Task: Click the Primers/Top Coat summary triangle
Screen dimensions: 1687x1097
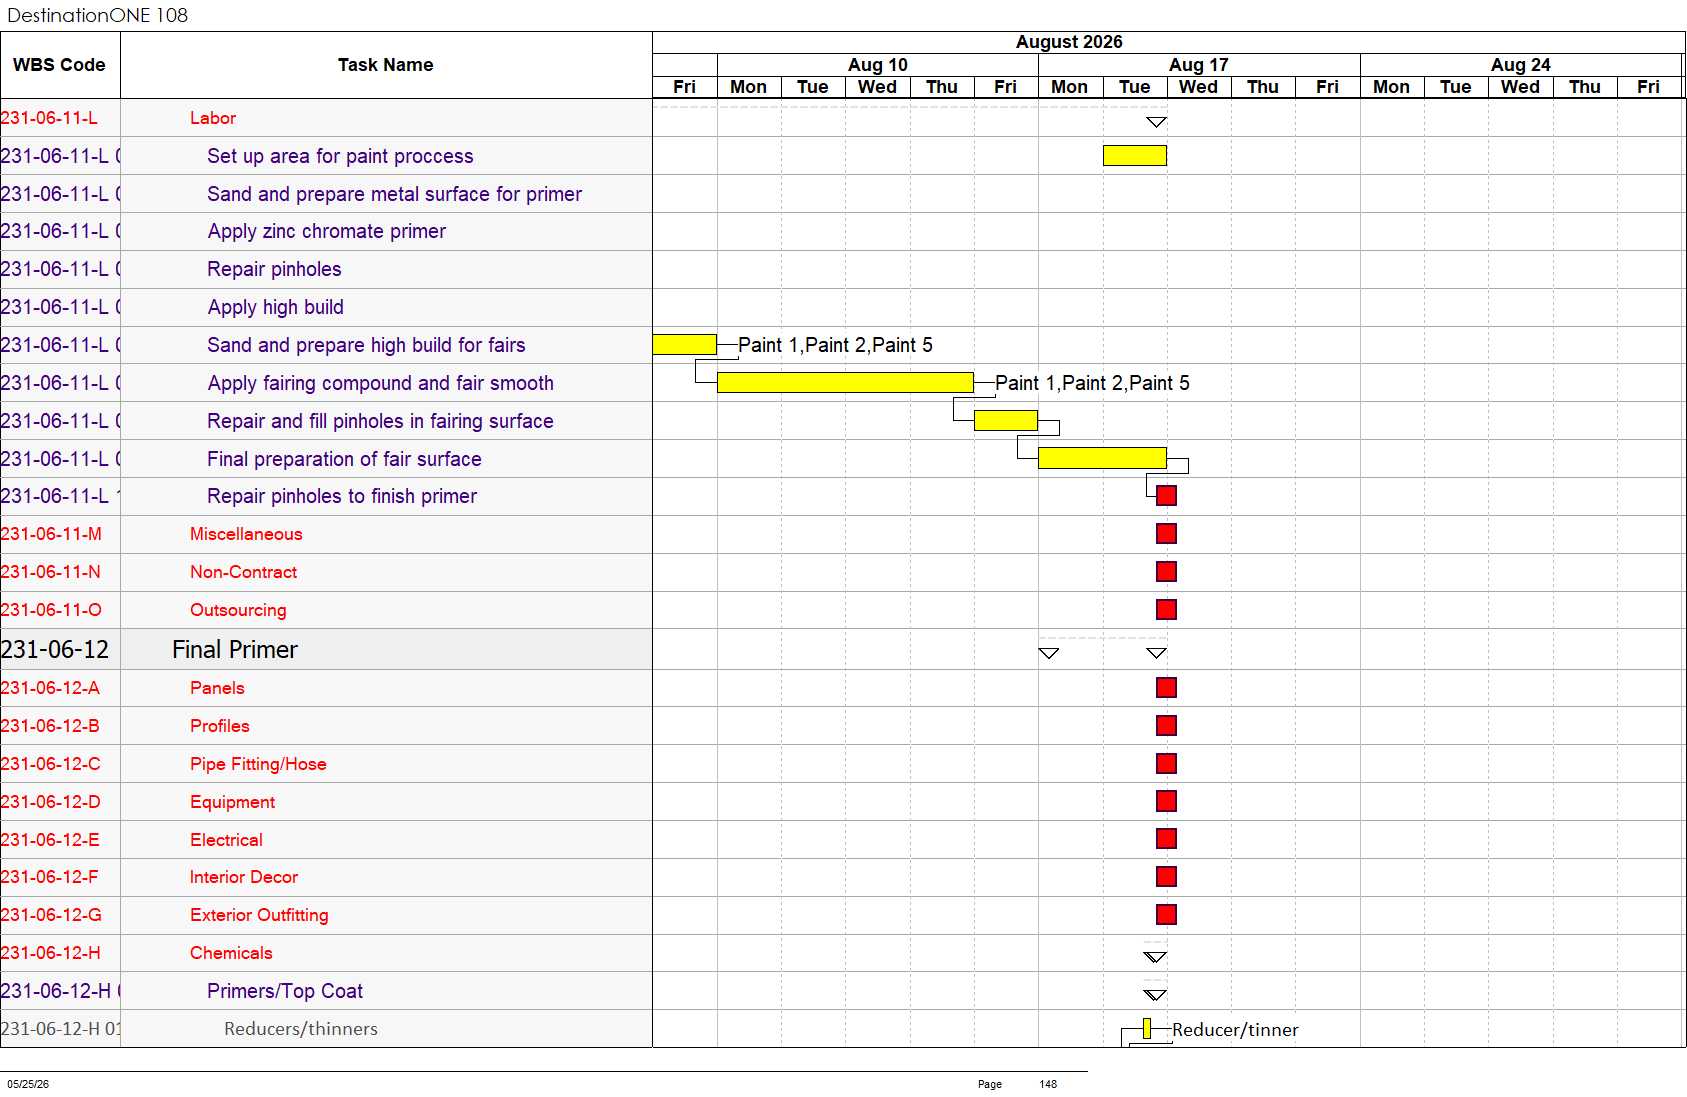Action: pyautogui.click(x=1155, y=995)
